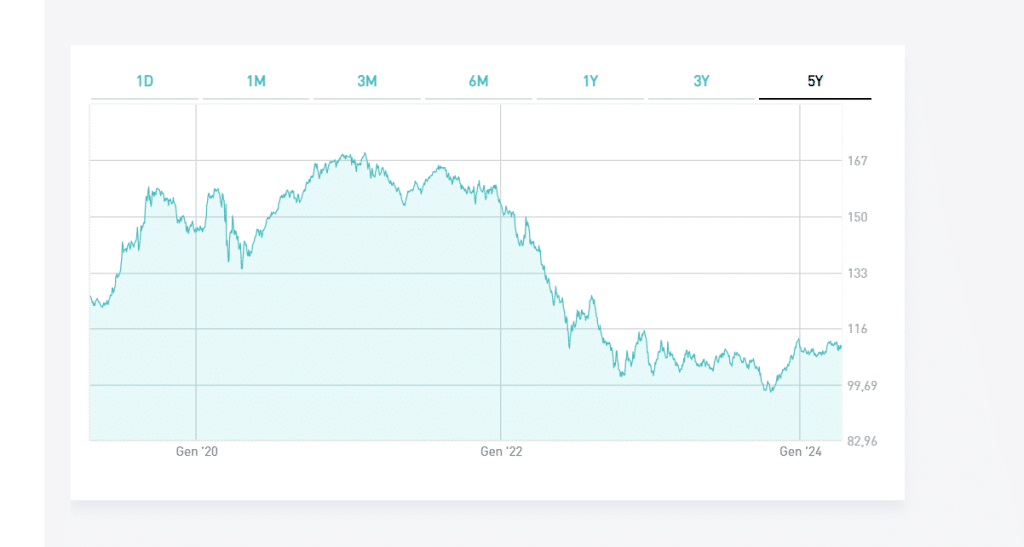This screenshot has width=1024, height=547.
Task: Click the 133 value on the price axis
Action: pos(857,273)
